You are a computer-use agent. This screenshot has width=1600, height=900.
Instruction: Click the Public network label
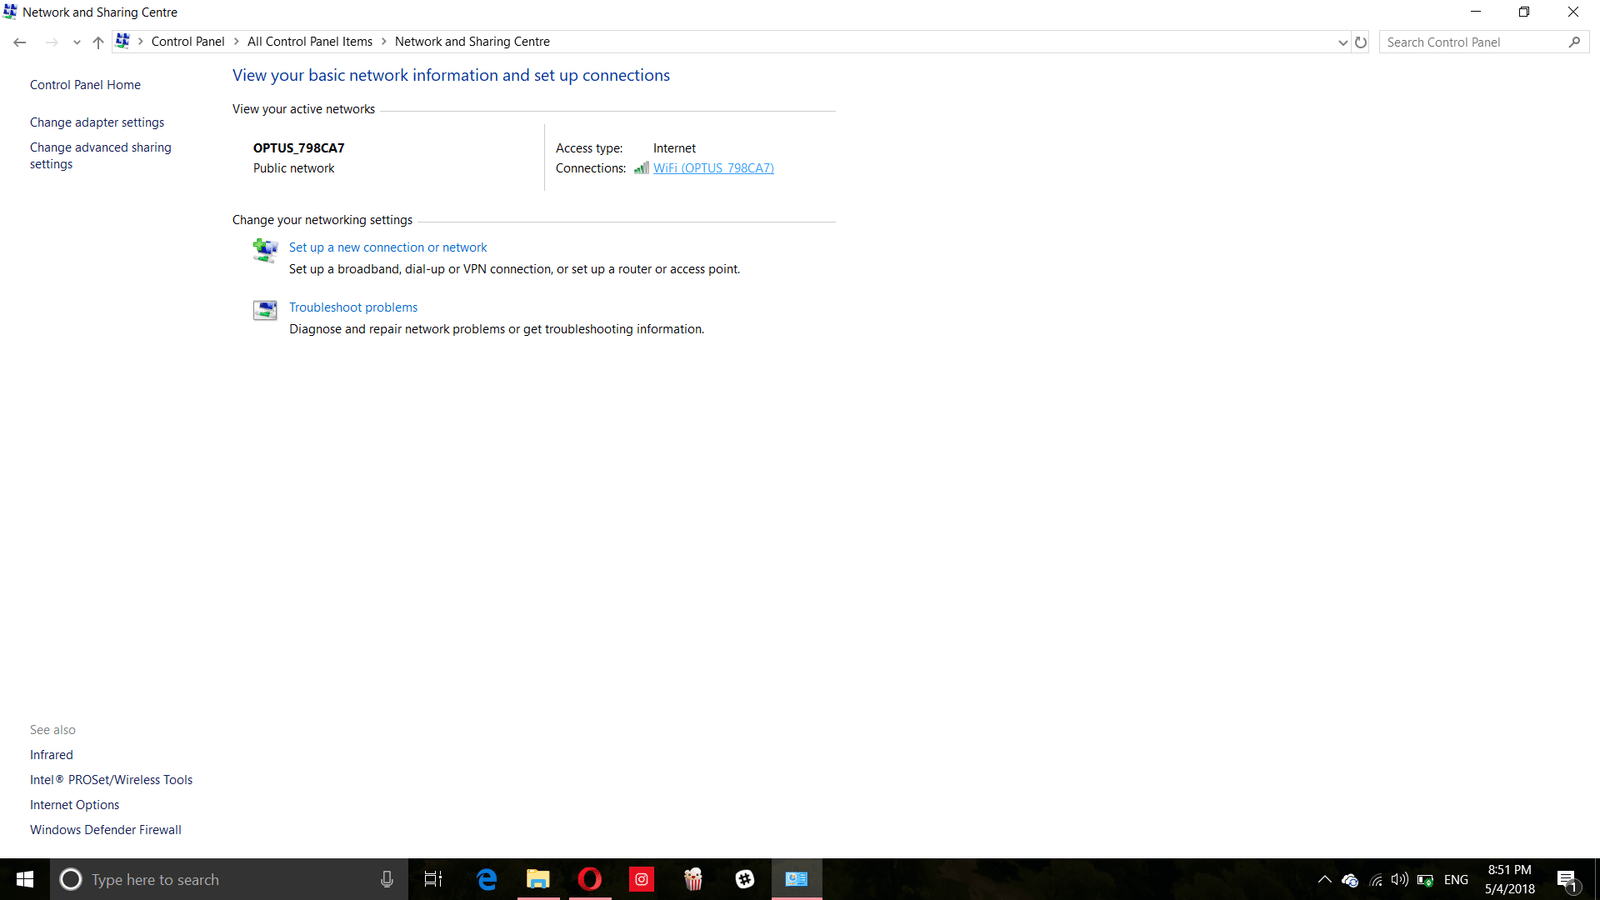tap(293, 168)
